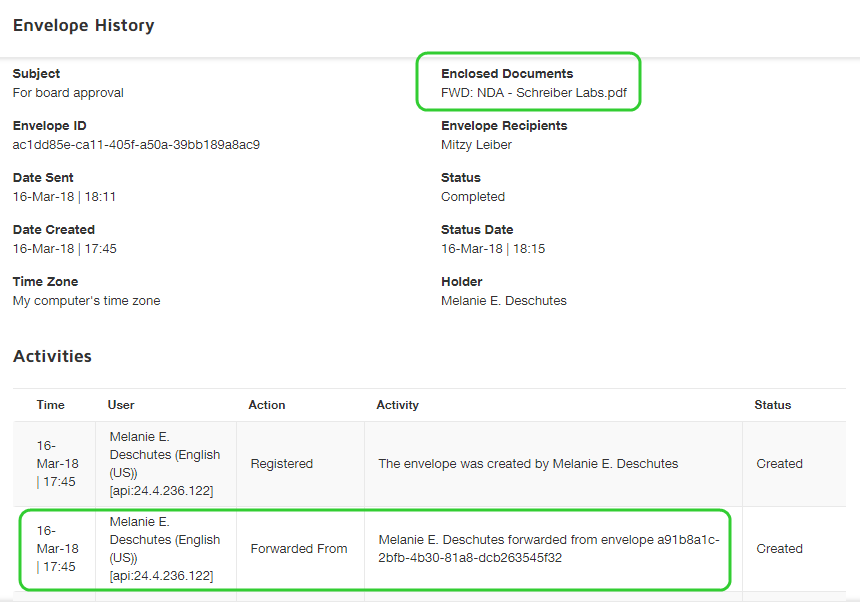
Task: Select the Forwarded From action cell
Action: (298, 549)
